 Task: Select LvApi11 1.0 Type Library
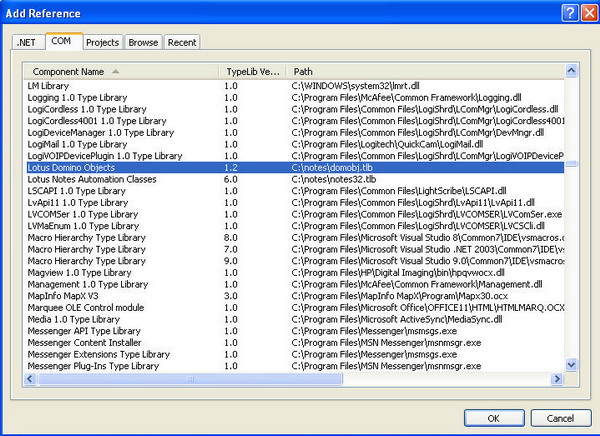pyautogui.click(x=295, y=202)
